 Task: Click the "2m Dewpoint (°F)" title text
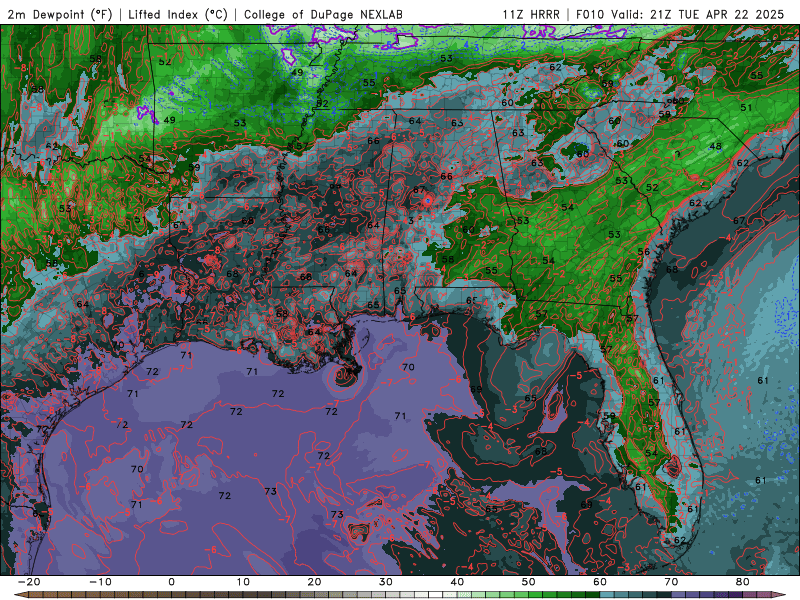click(x=59, y=15)
